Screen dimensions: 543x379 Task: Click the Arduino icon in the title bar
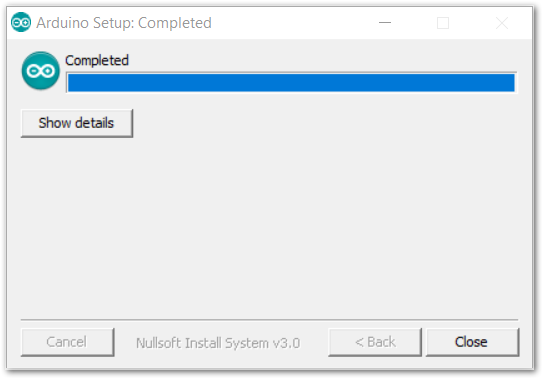(21, 23)
